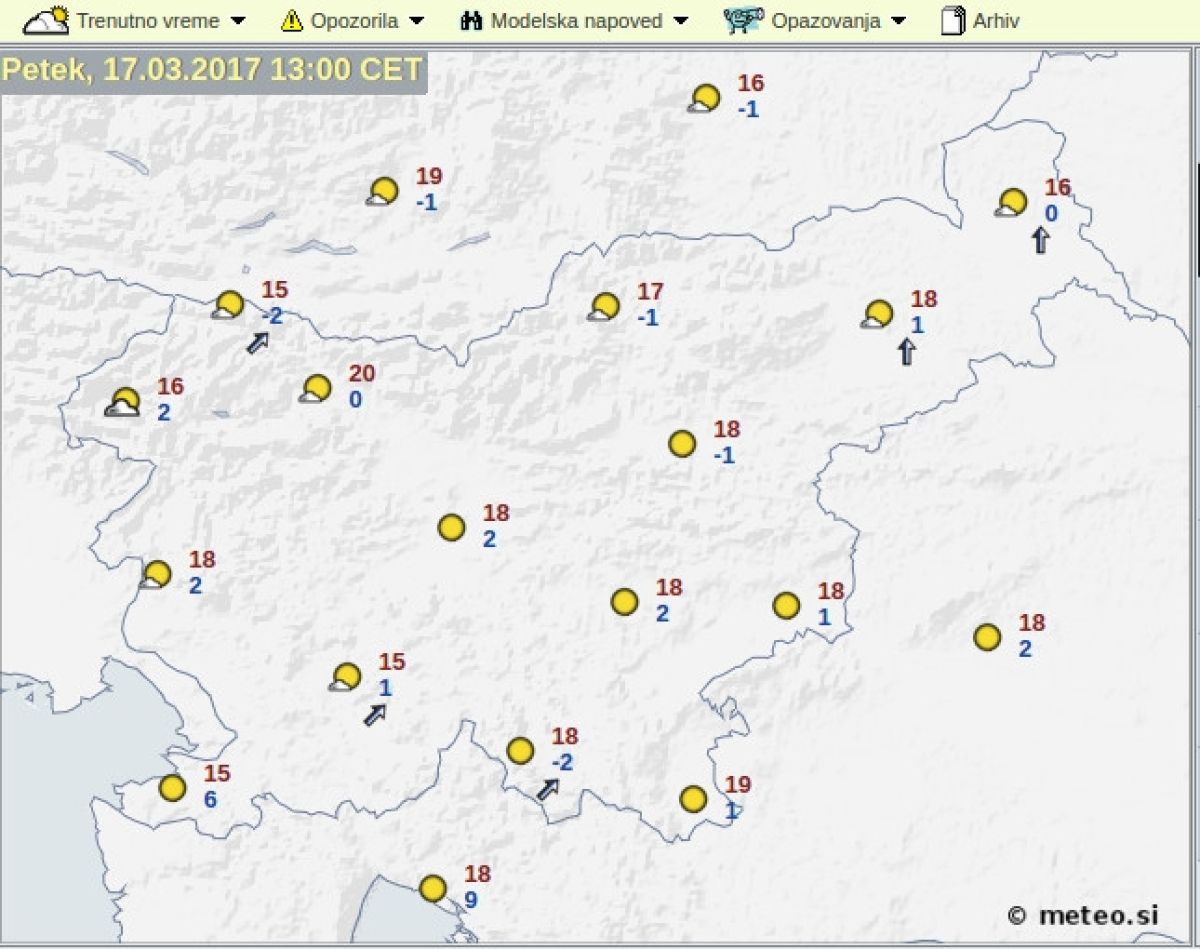Click the sunny icon beside 15 / 6
Screen dimensions: 1200x949
pos(173,788)
